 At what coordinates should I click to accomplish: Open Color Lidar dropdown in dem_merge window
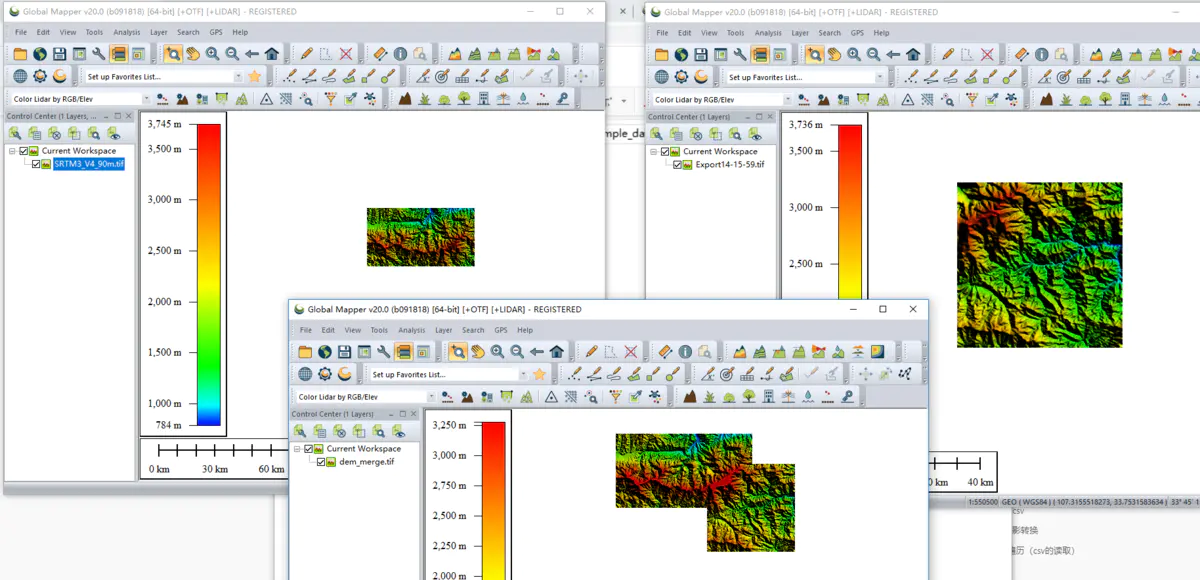coord(431,397)
